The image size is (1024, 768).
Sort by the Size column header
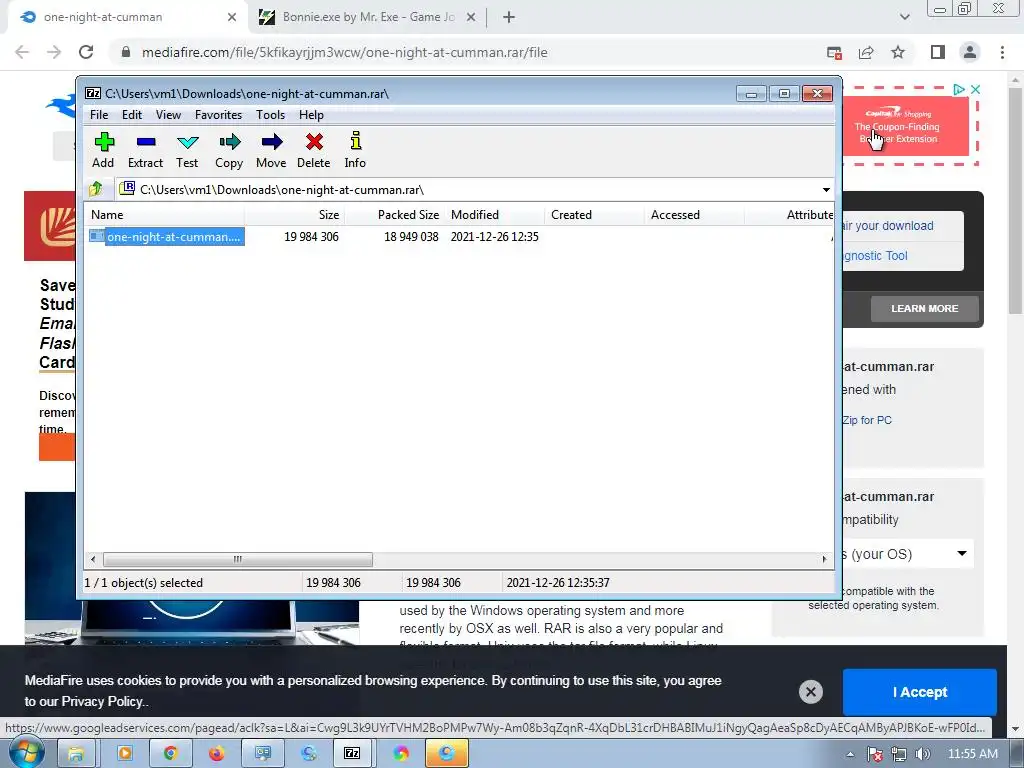(295, 215)
